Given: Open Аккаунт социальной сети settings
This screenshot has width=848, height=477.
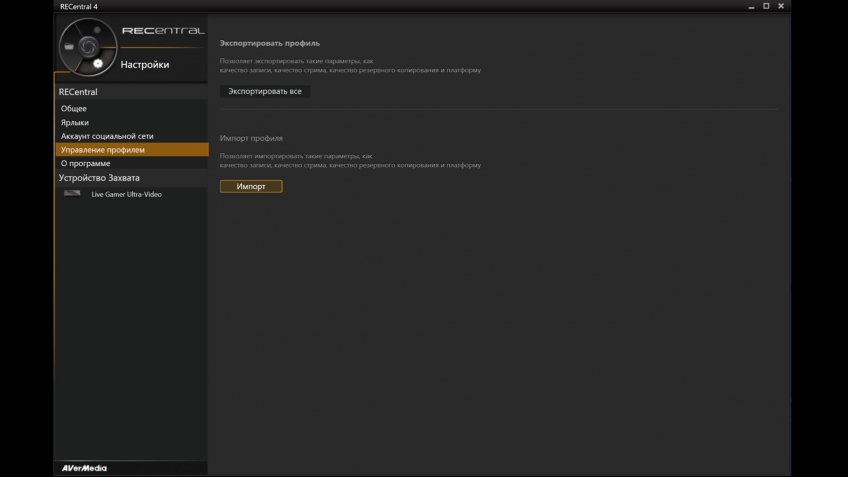Looking at the screenshot, I should pyautogui.click(x=132, y=136).
